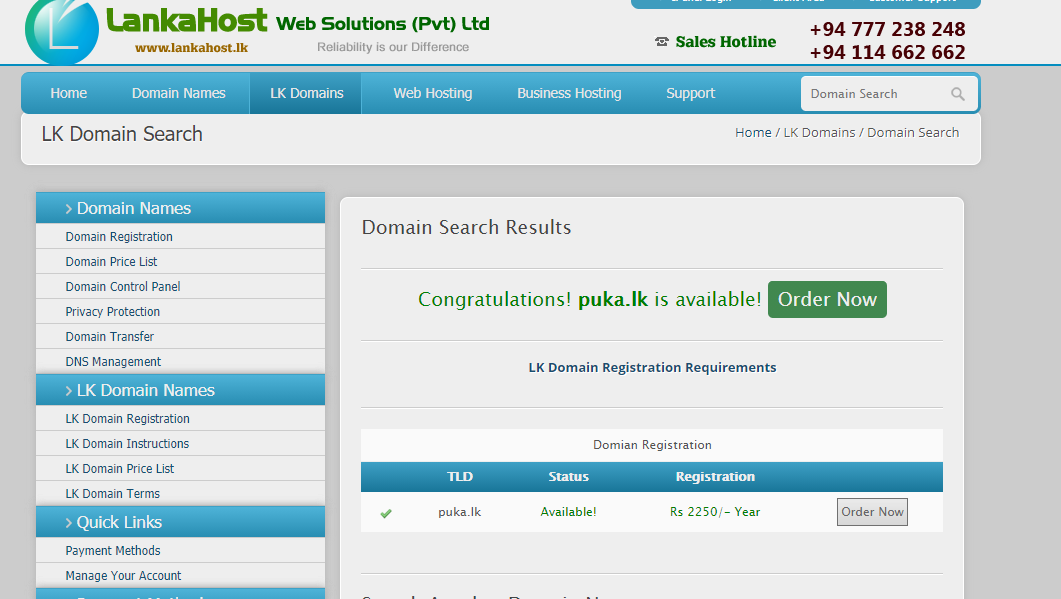The width and height of the screenshot is (1061, 599).
Task: Open the Web Hosting menu
Action: pos(433,93)
